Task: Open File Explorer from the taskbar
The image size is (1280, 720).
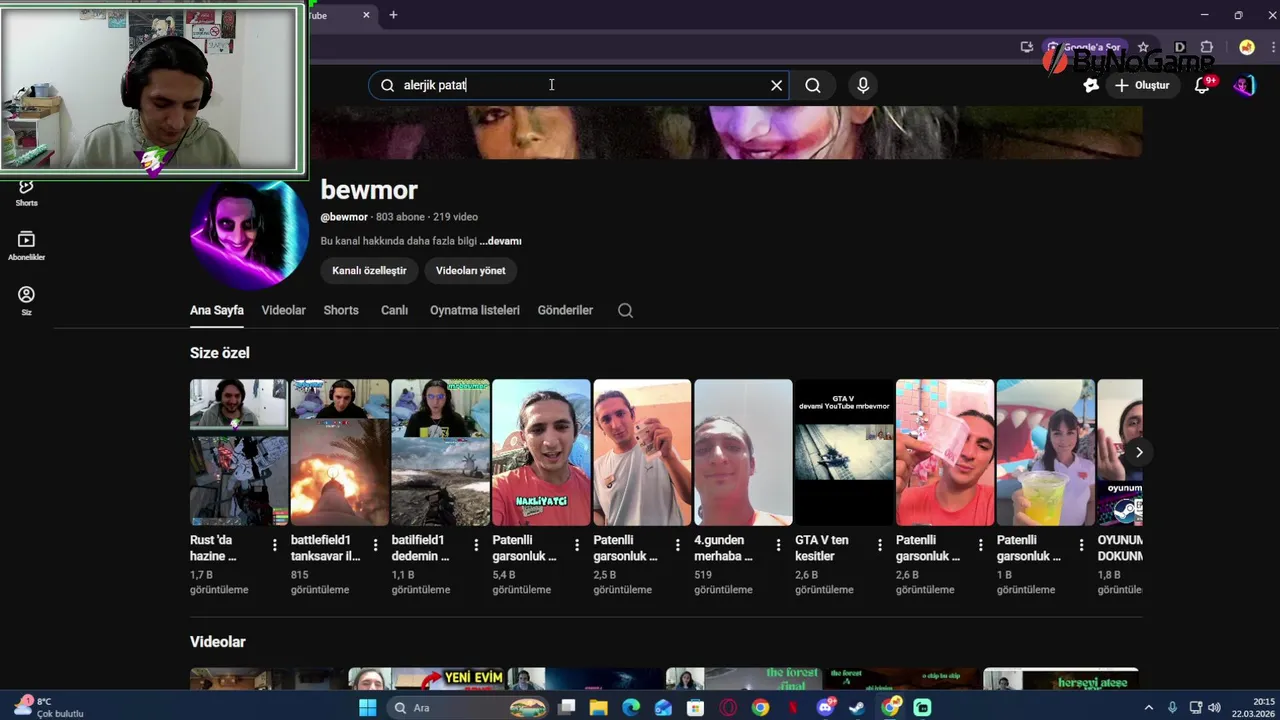Action: pyautogui.click(x=598, y=708)
